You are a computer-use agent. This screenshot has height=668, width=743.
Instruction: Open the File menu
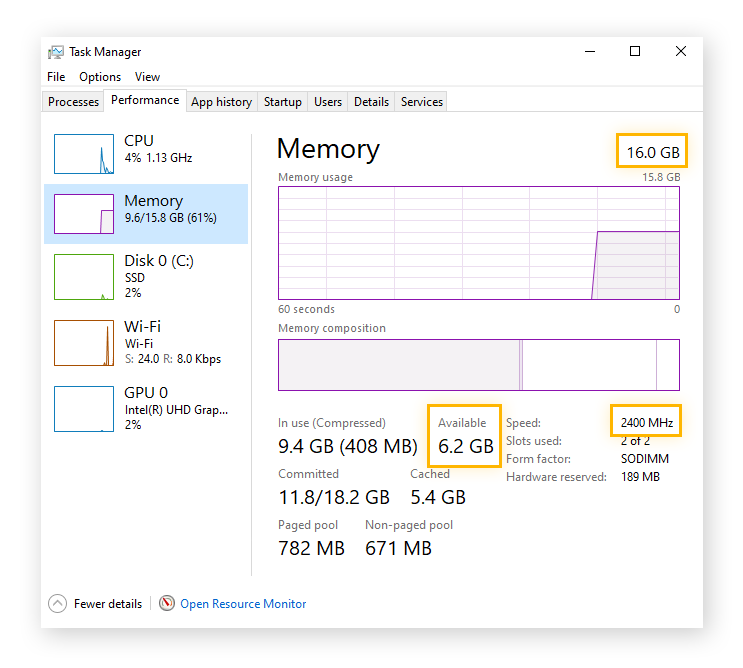(56, 77)
